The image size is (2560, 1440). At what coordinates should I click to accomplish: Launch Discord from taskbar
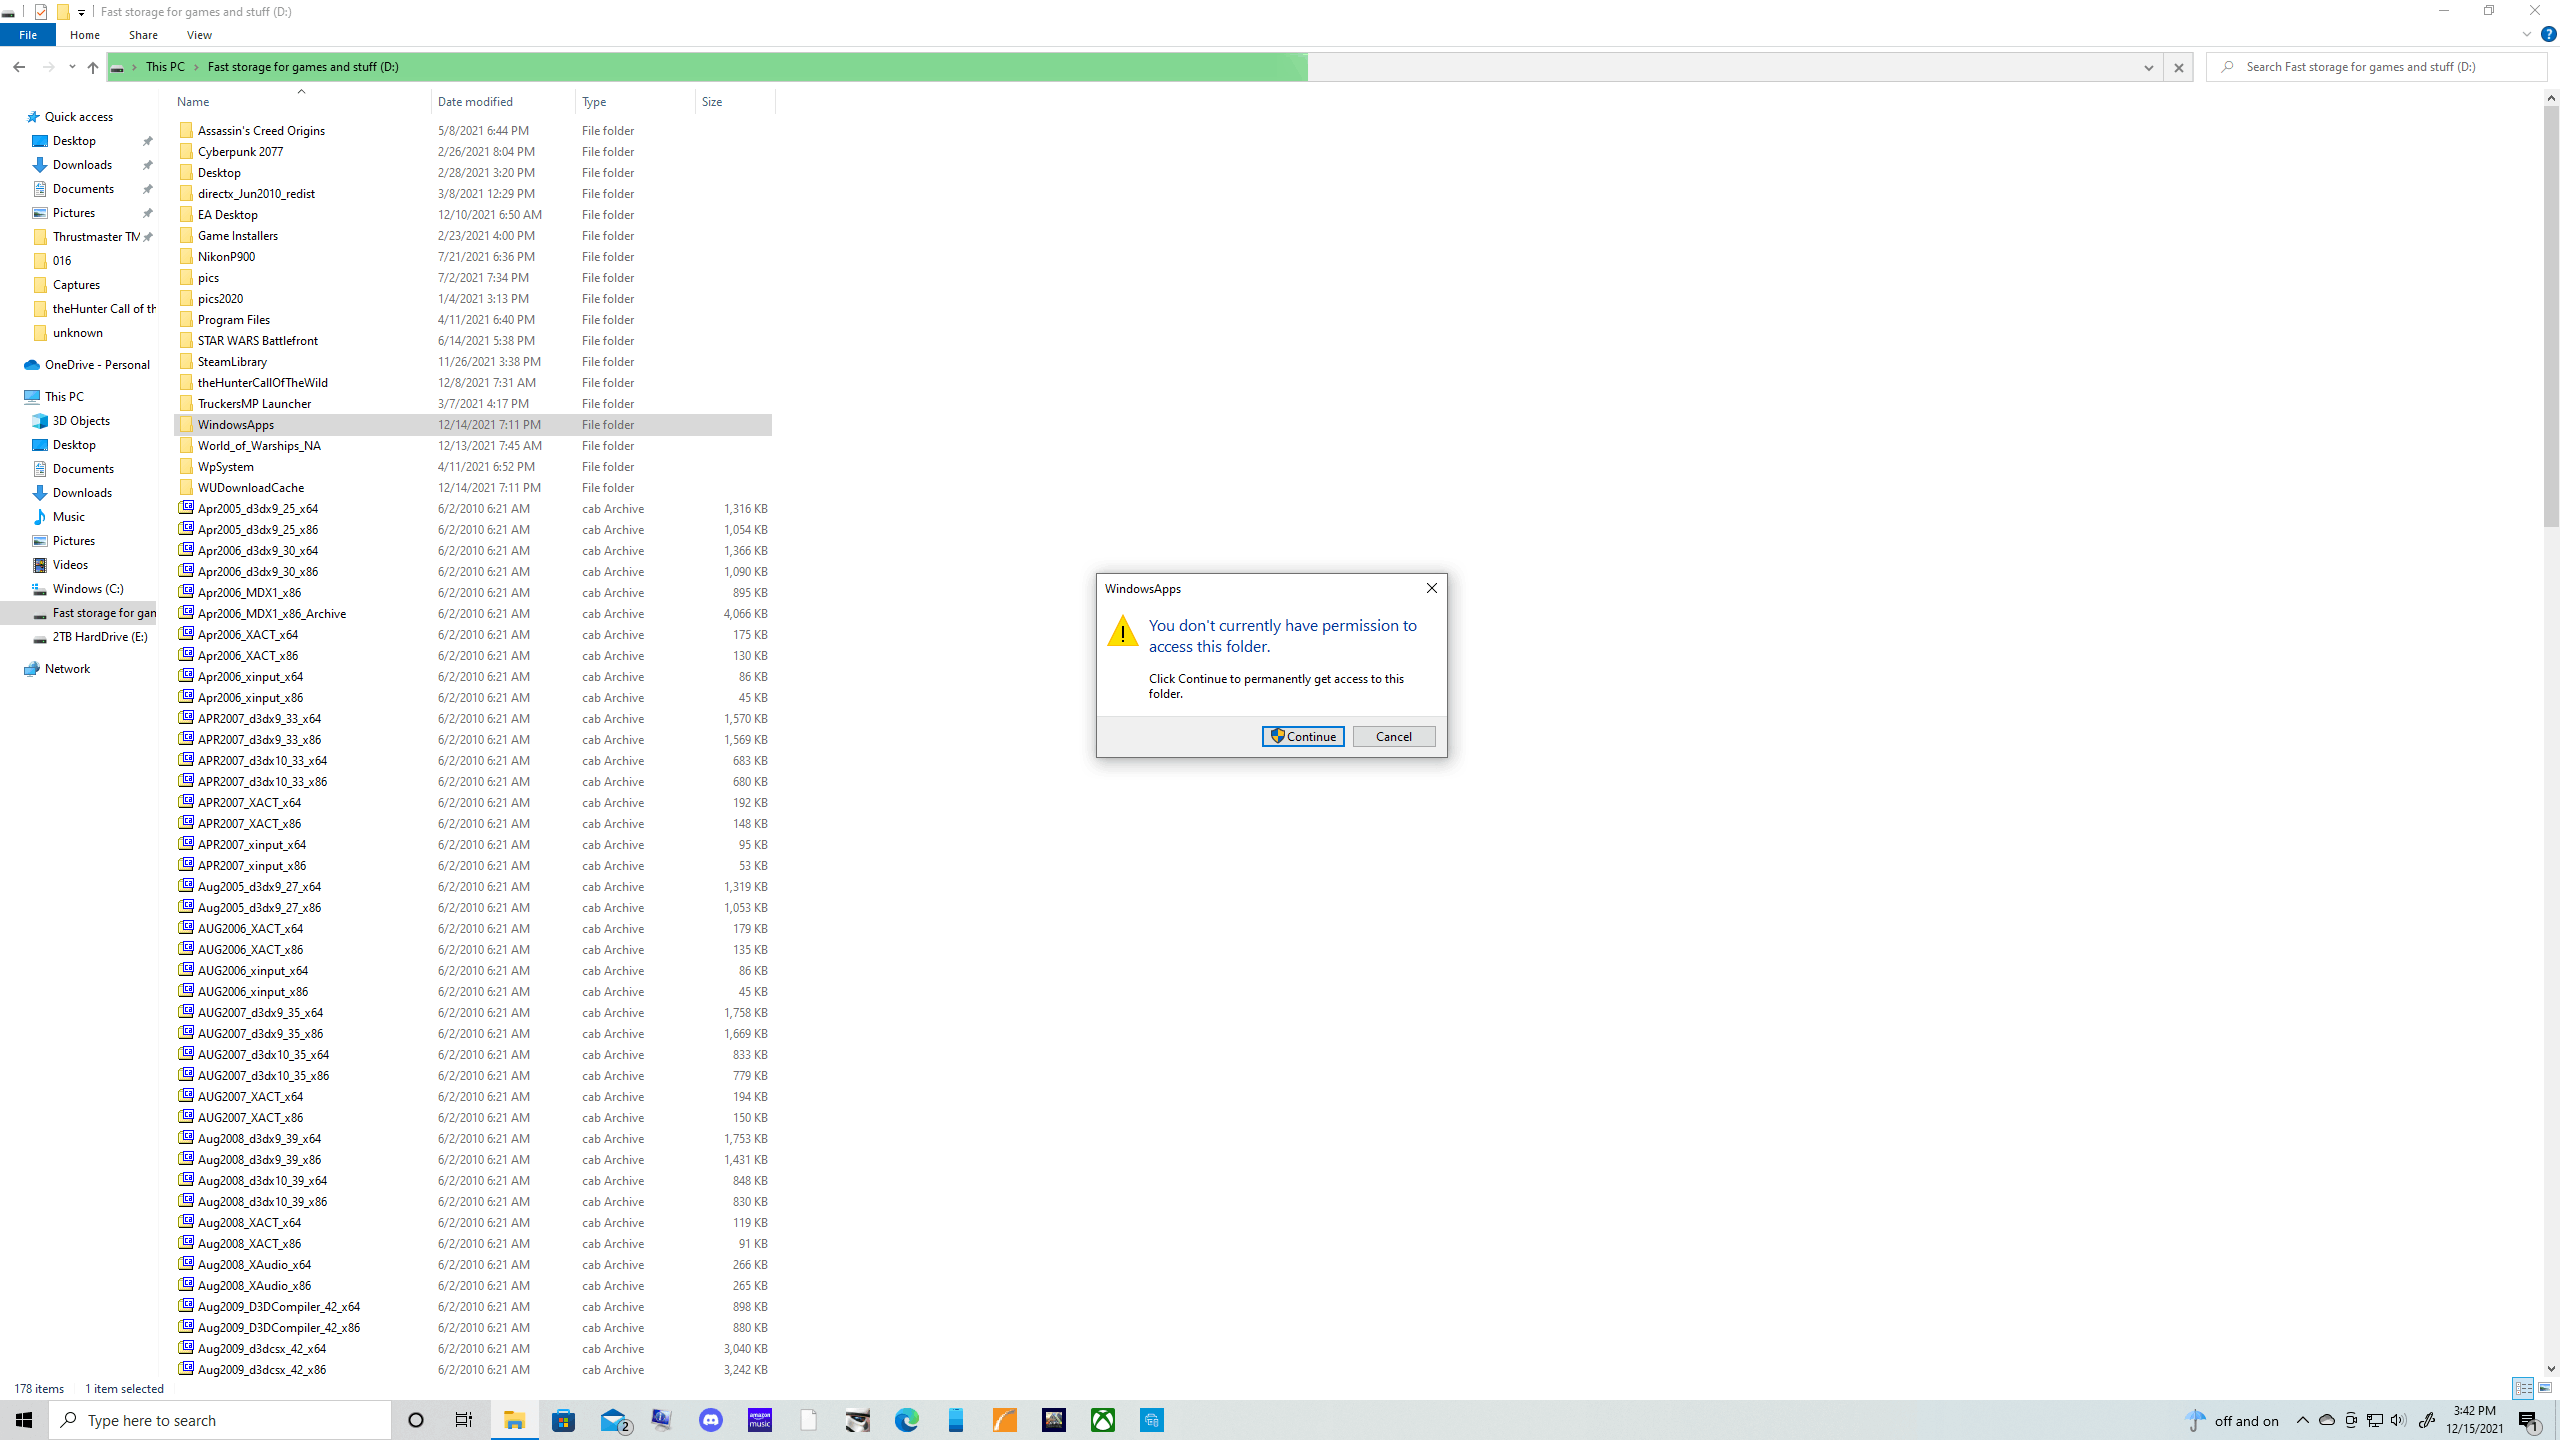coord(711,1420)
